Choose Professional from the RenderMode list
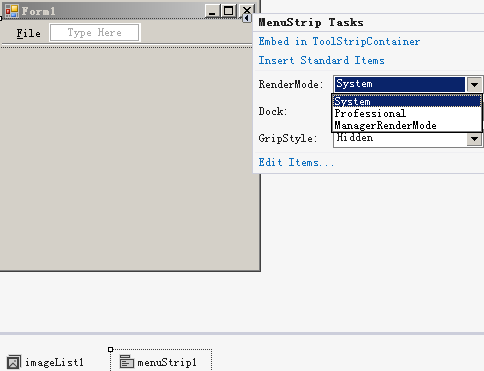Viewport: 484px width, 371px height. (x=407, y=113)
